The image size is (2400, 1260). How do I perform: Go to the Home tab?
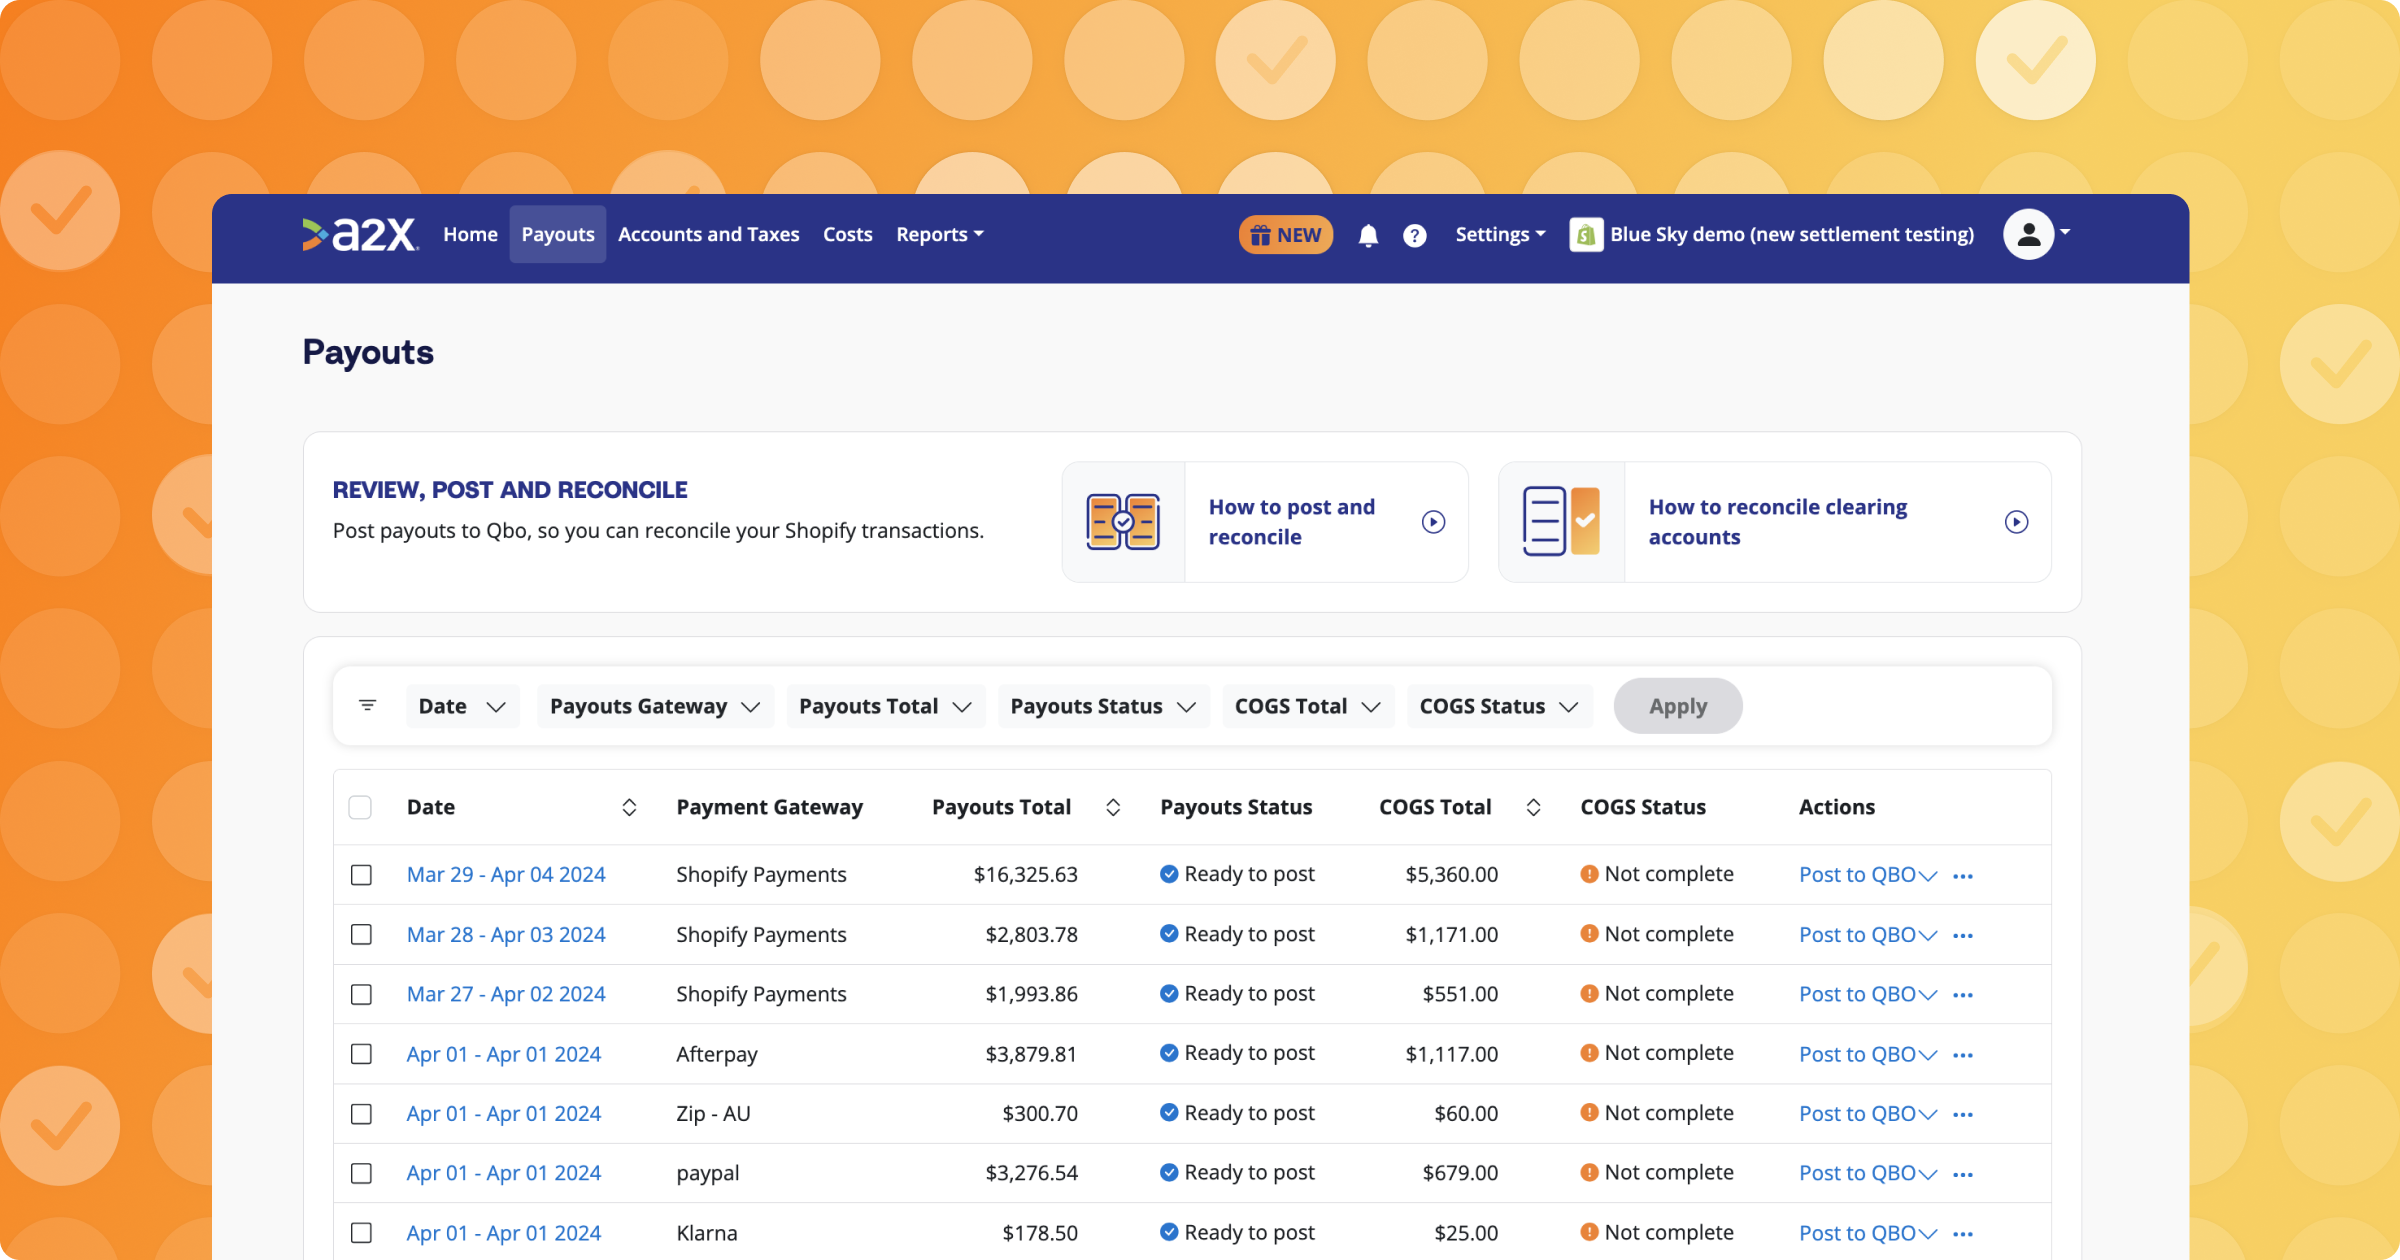[470, 234]
